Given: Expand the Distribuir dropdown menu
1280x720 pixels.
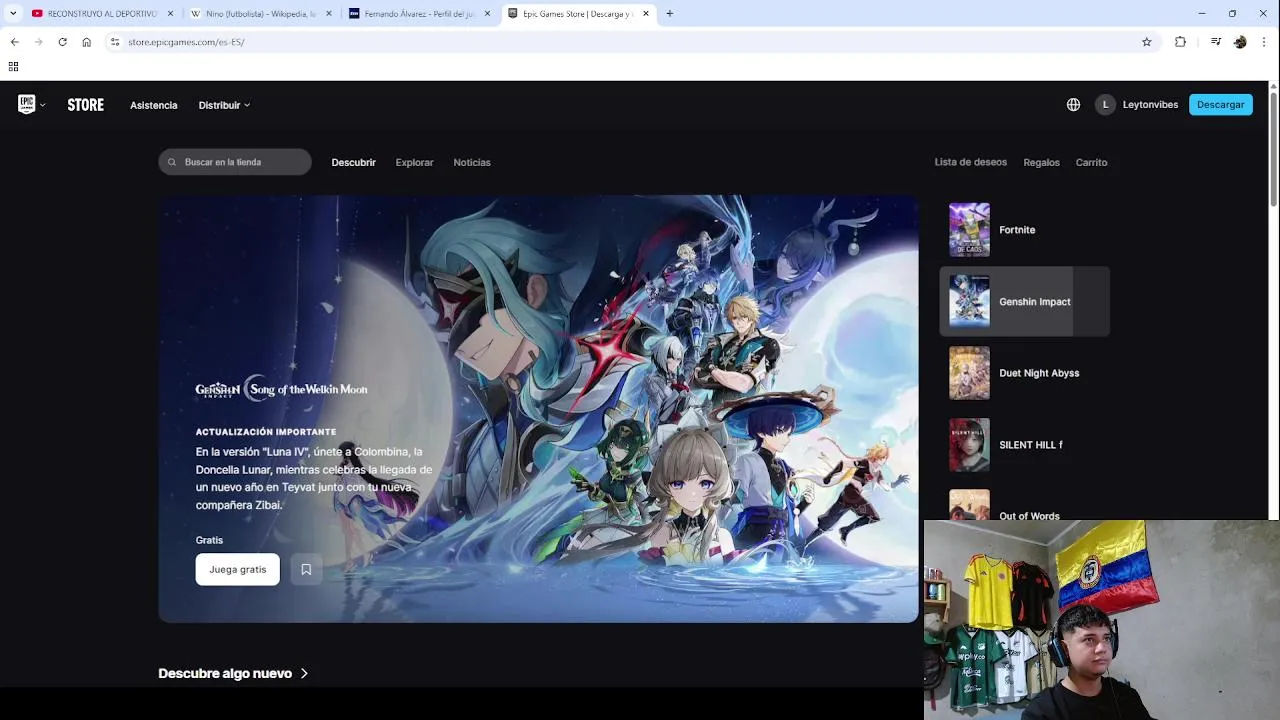Looking at the screenshot, I should click(224, 105).
